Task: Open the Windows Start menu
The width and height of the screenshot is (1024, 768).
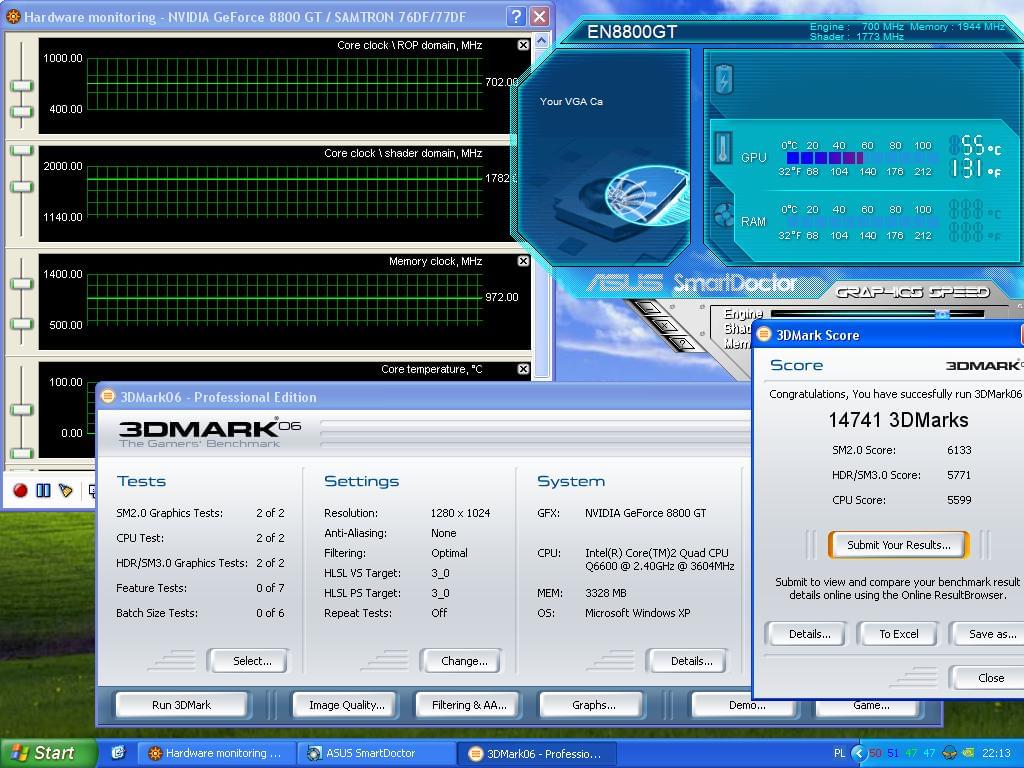Action: (42, 753)
